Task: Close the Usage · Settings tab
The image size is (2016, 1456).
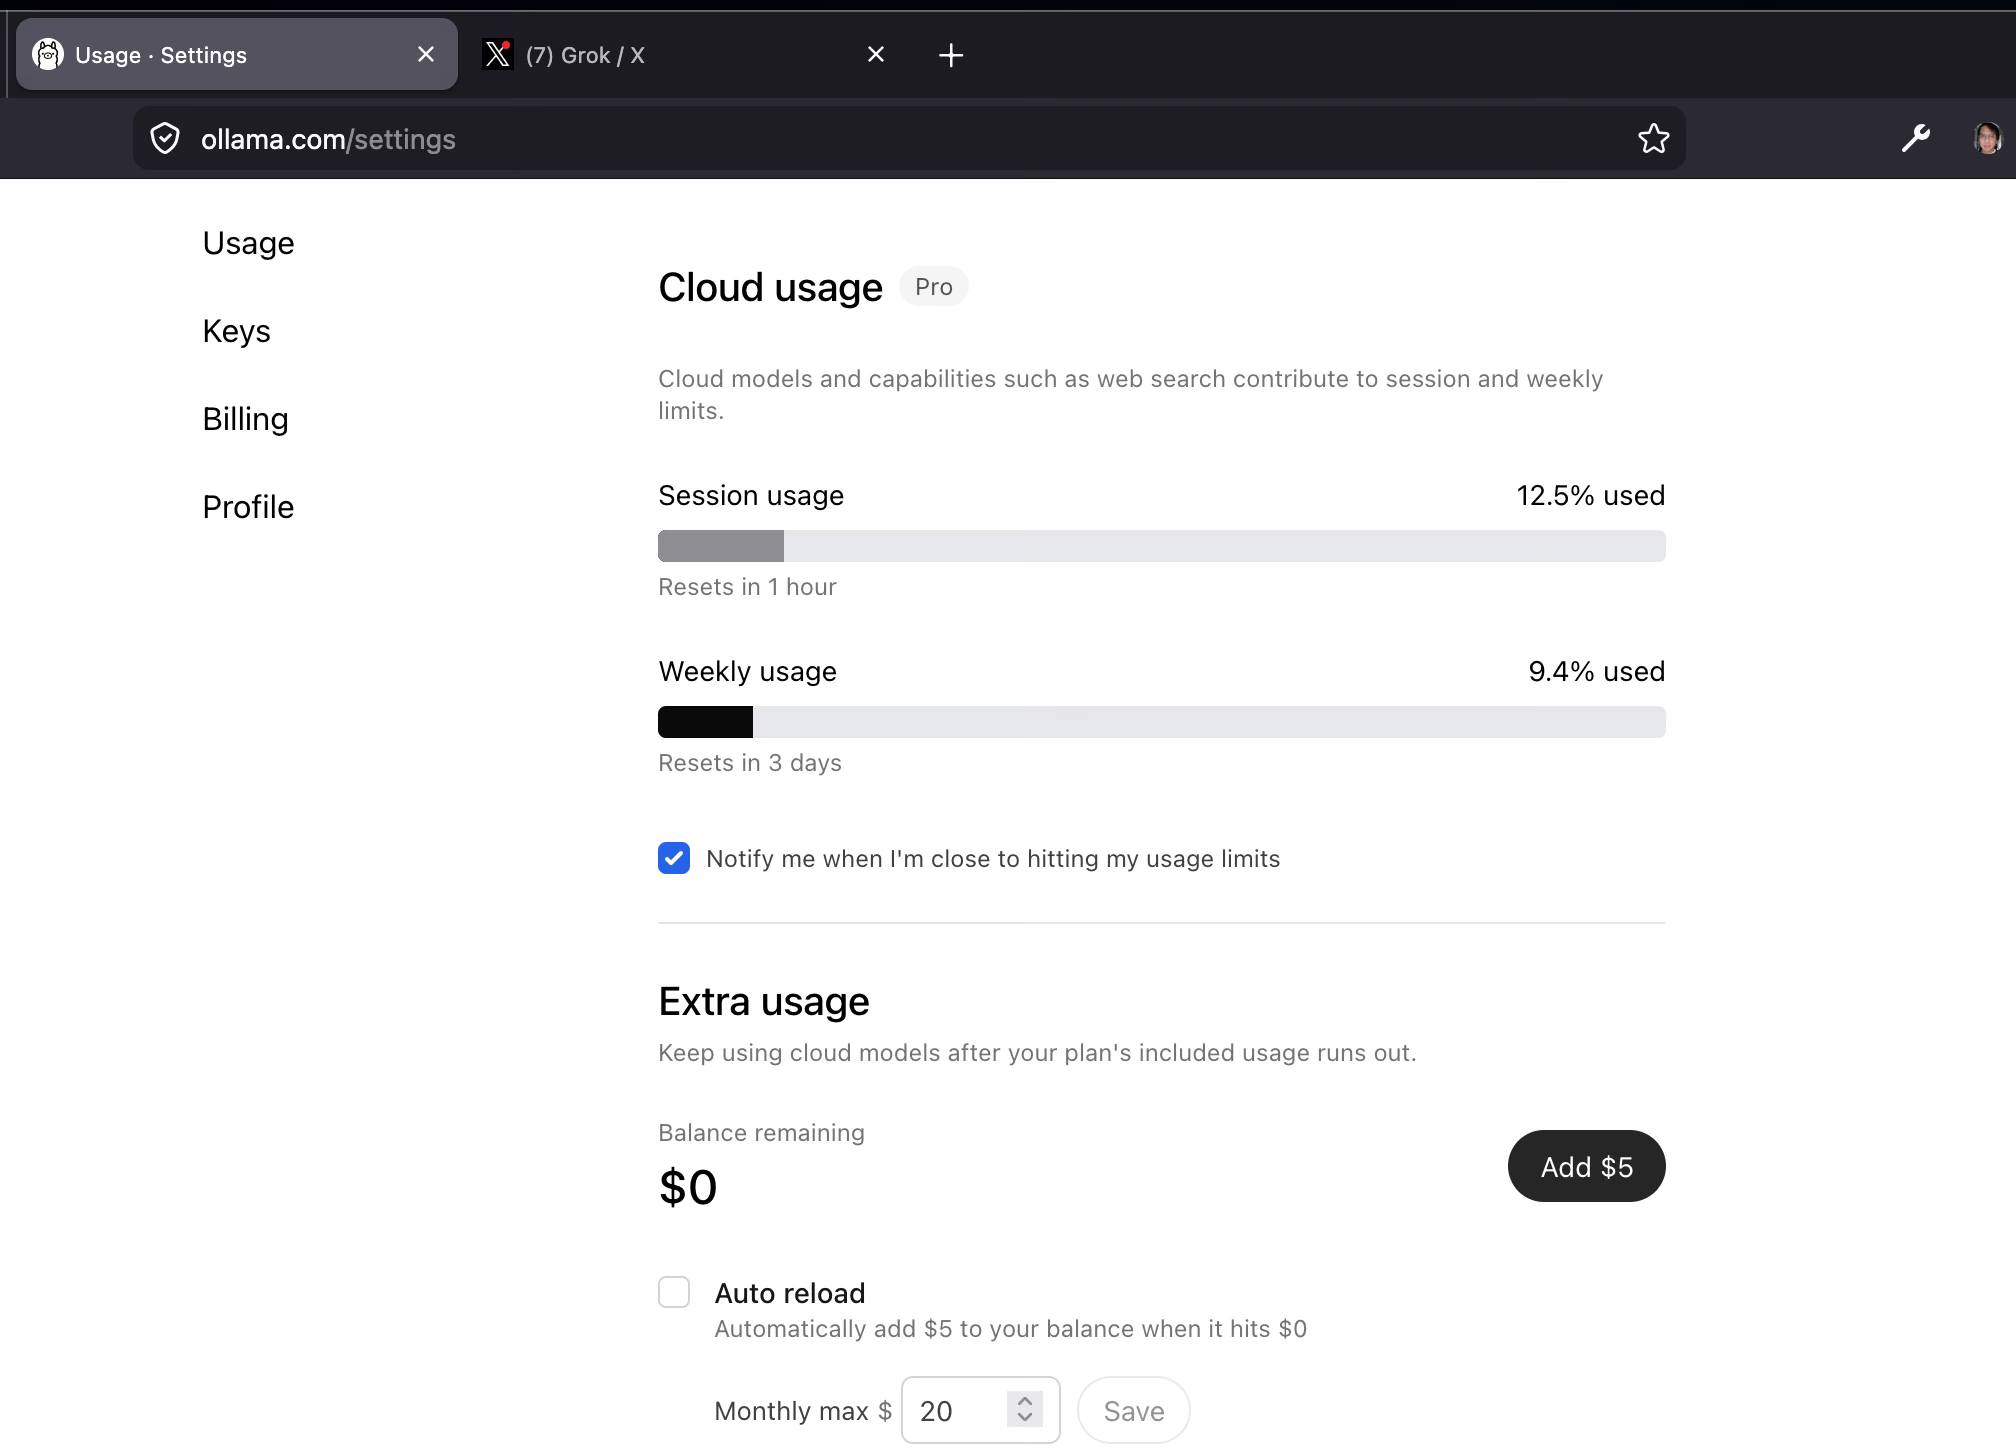Action: point(426,54)
